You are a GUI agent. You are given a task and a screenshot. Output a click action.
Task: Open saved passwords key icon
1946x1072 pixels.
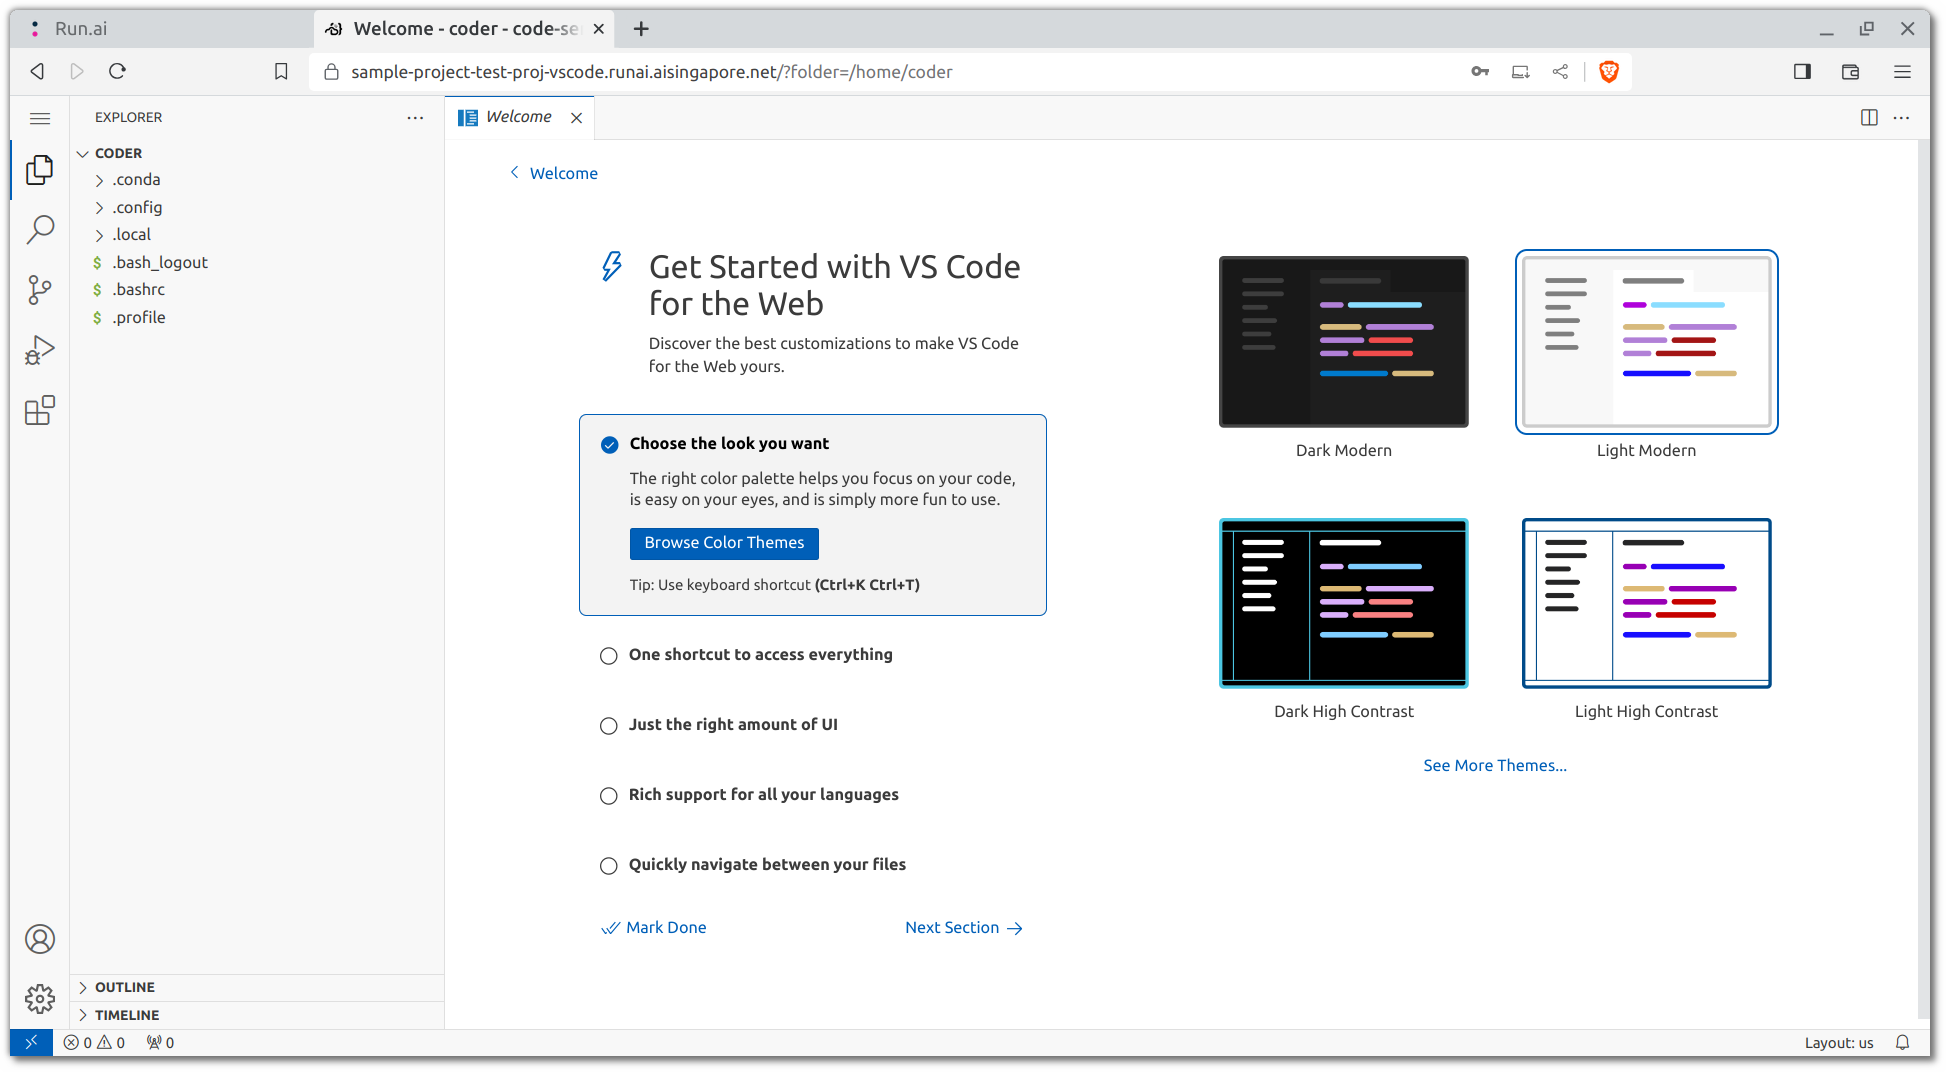(1480, 71)
